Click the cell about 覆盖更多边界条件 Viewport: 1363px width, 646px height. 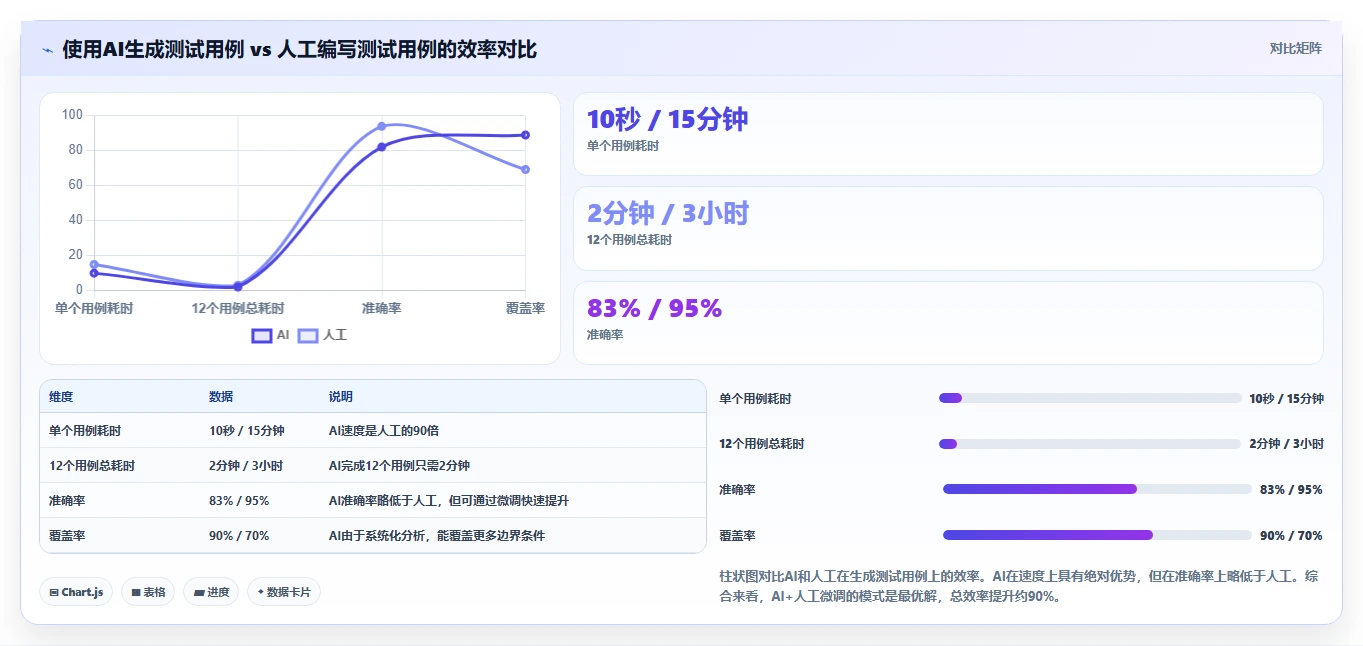(x=437, y=536)
